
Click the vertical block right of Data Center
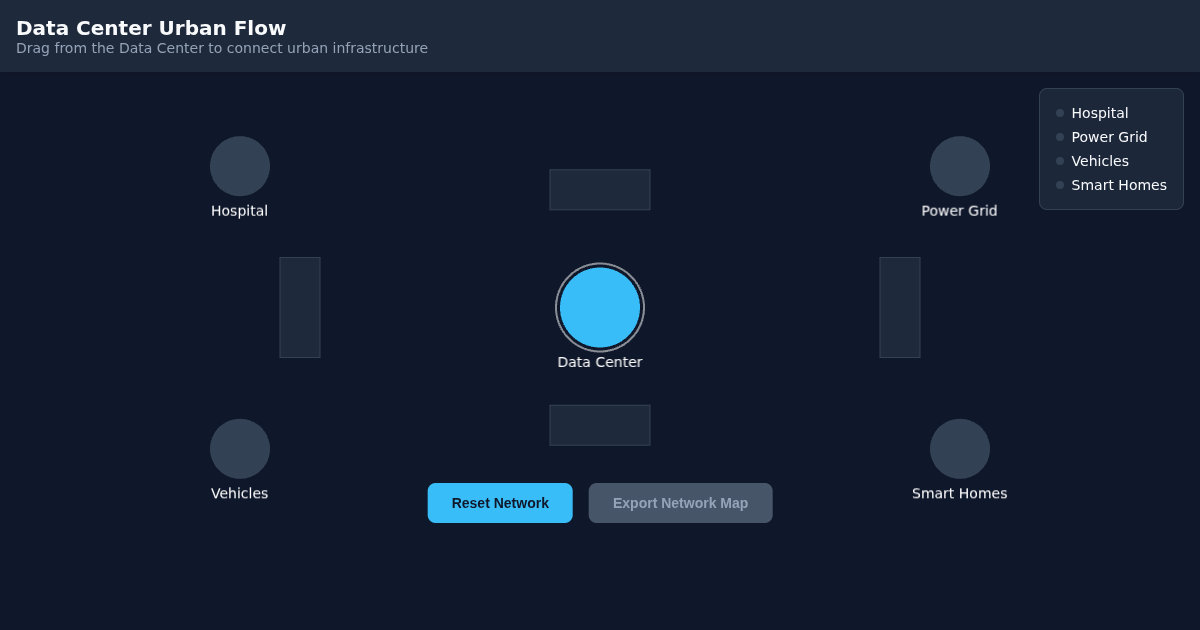900,307
